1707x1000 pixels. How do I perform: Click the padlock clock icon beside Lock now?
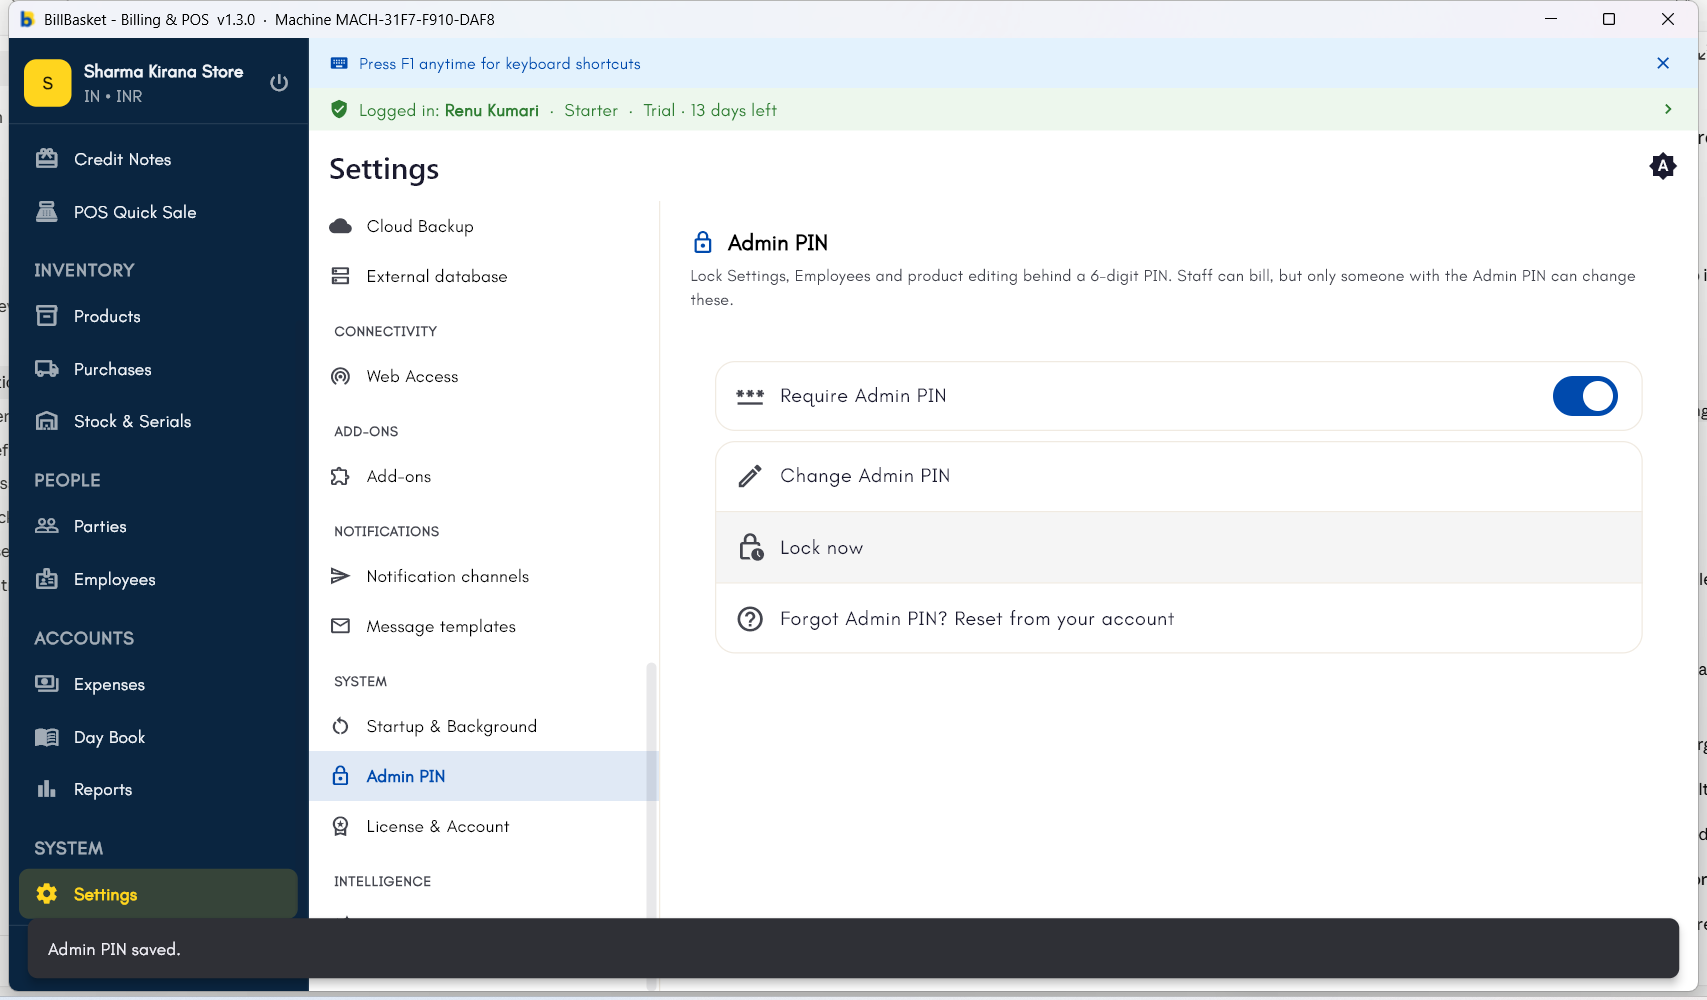tap(751, 547)
